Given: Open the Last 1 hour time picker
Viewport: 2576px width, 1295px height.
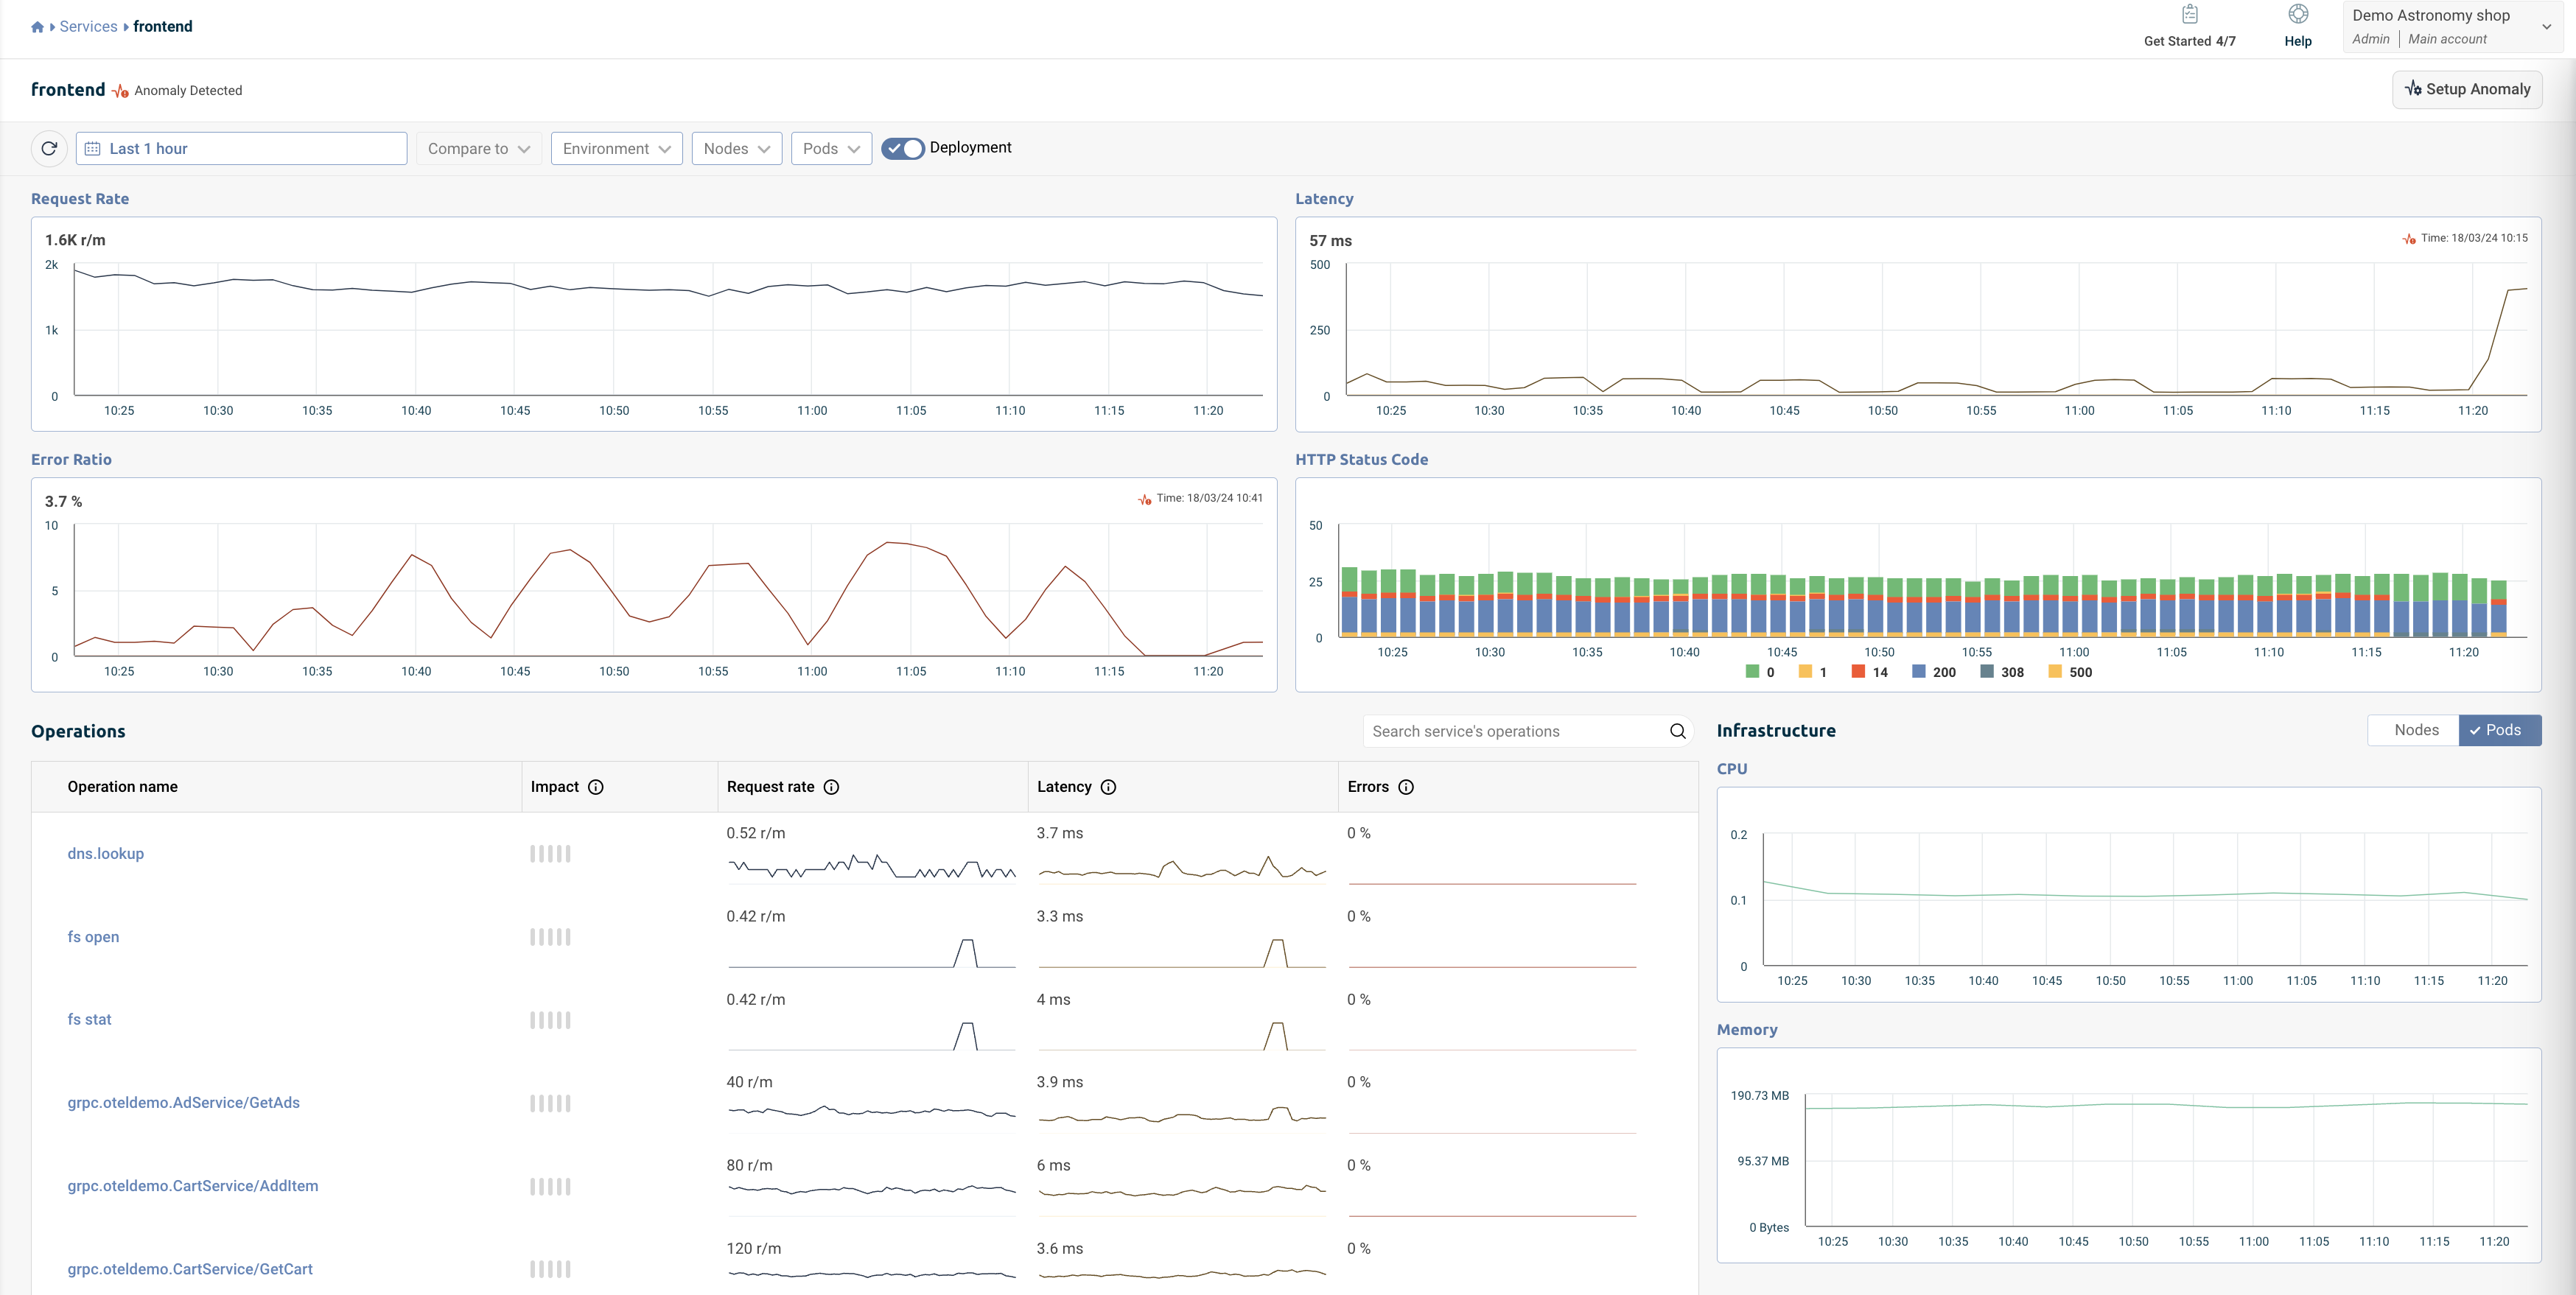Looking at the screenshot, I should pos(242,148).
